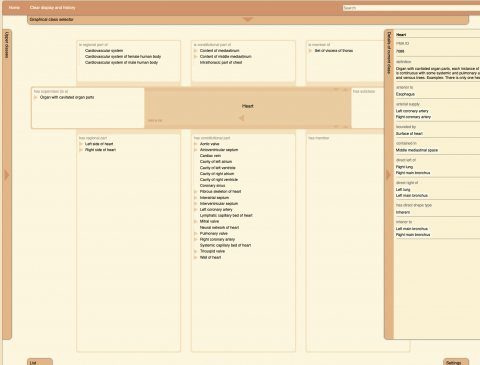Select Intrathoracic part of chest
Screen dimensions: 480x365
pos(221,63)
